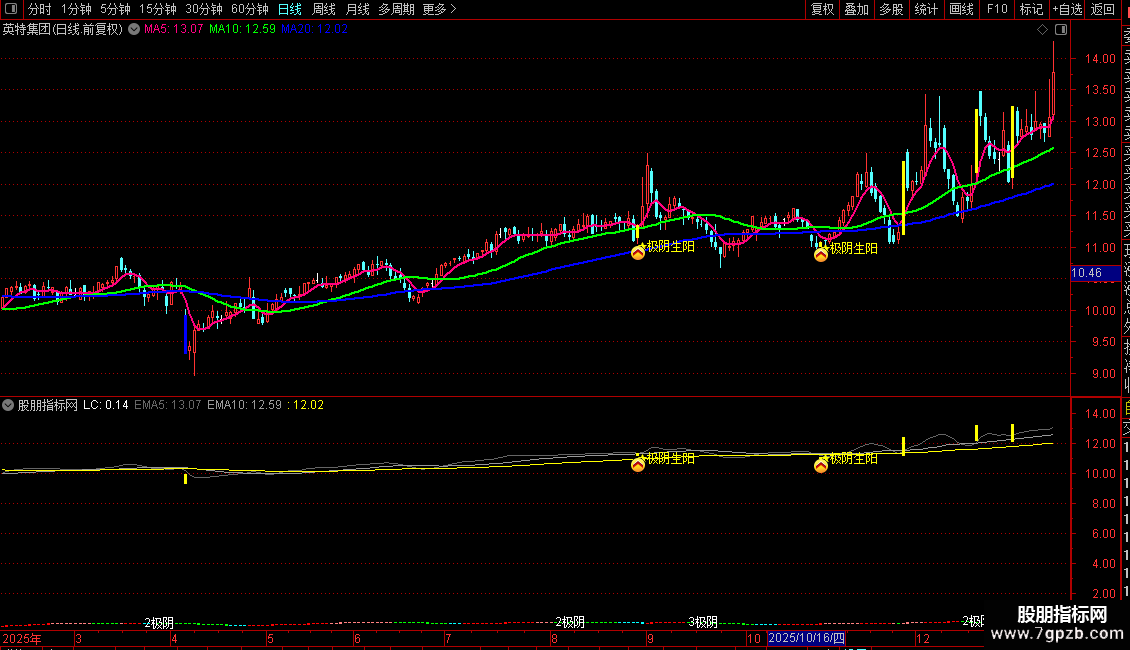Expand the 股朋指标网 sub-indicator menu
This screenshot has width=1130, height=650.
click(x=8, y=405)
